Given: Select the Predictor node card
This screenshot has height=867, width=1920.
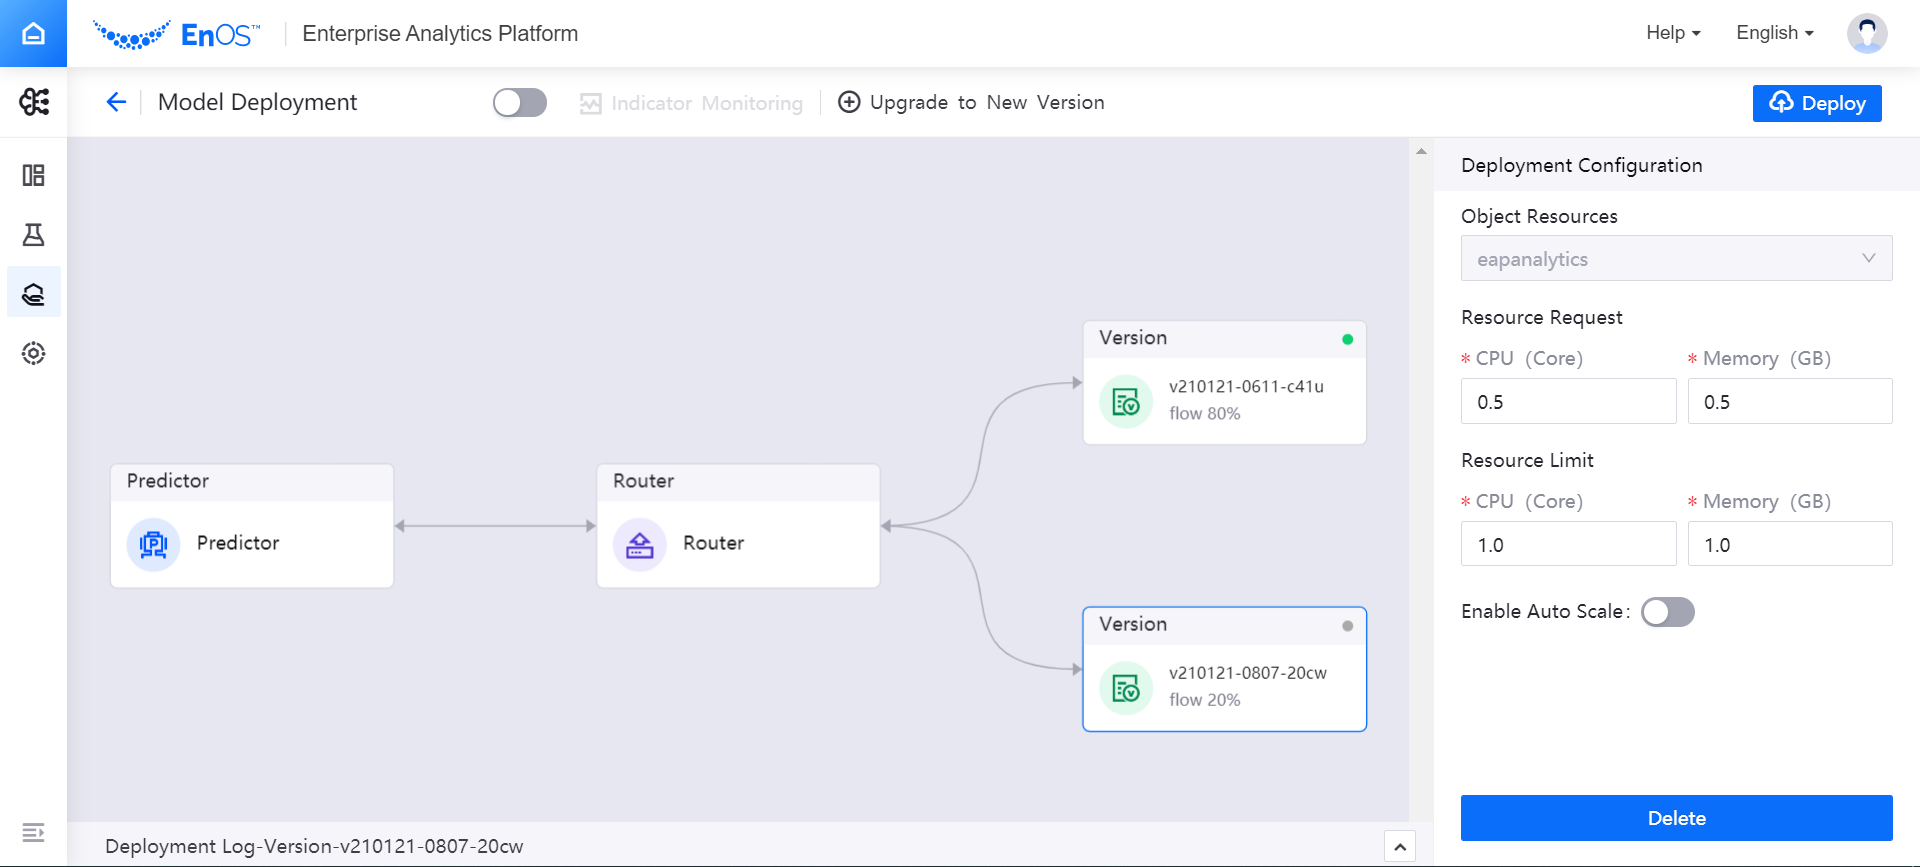Looking at the screenshot, I should (252, 526).
